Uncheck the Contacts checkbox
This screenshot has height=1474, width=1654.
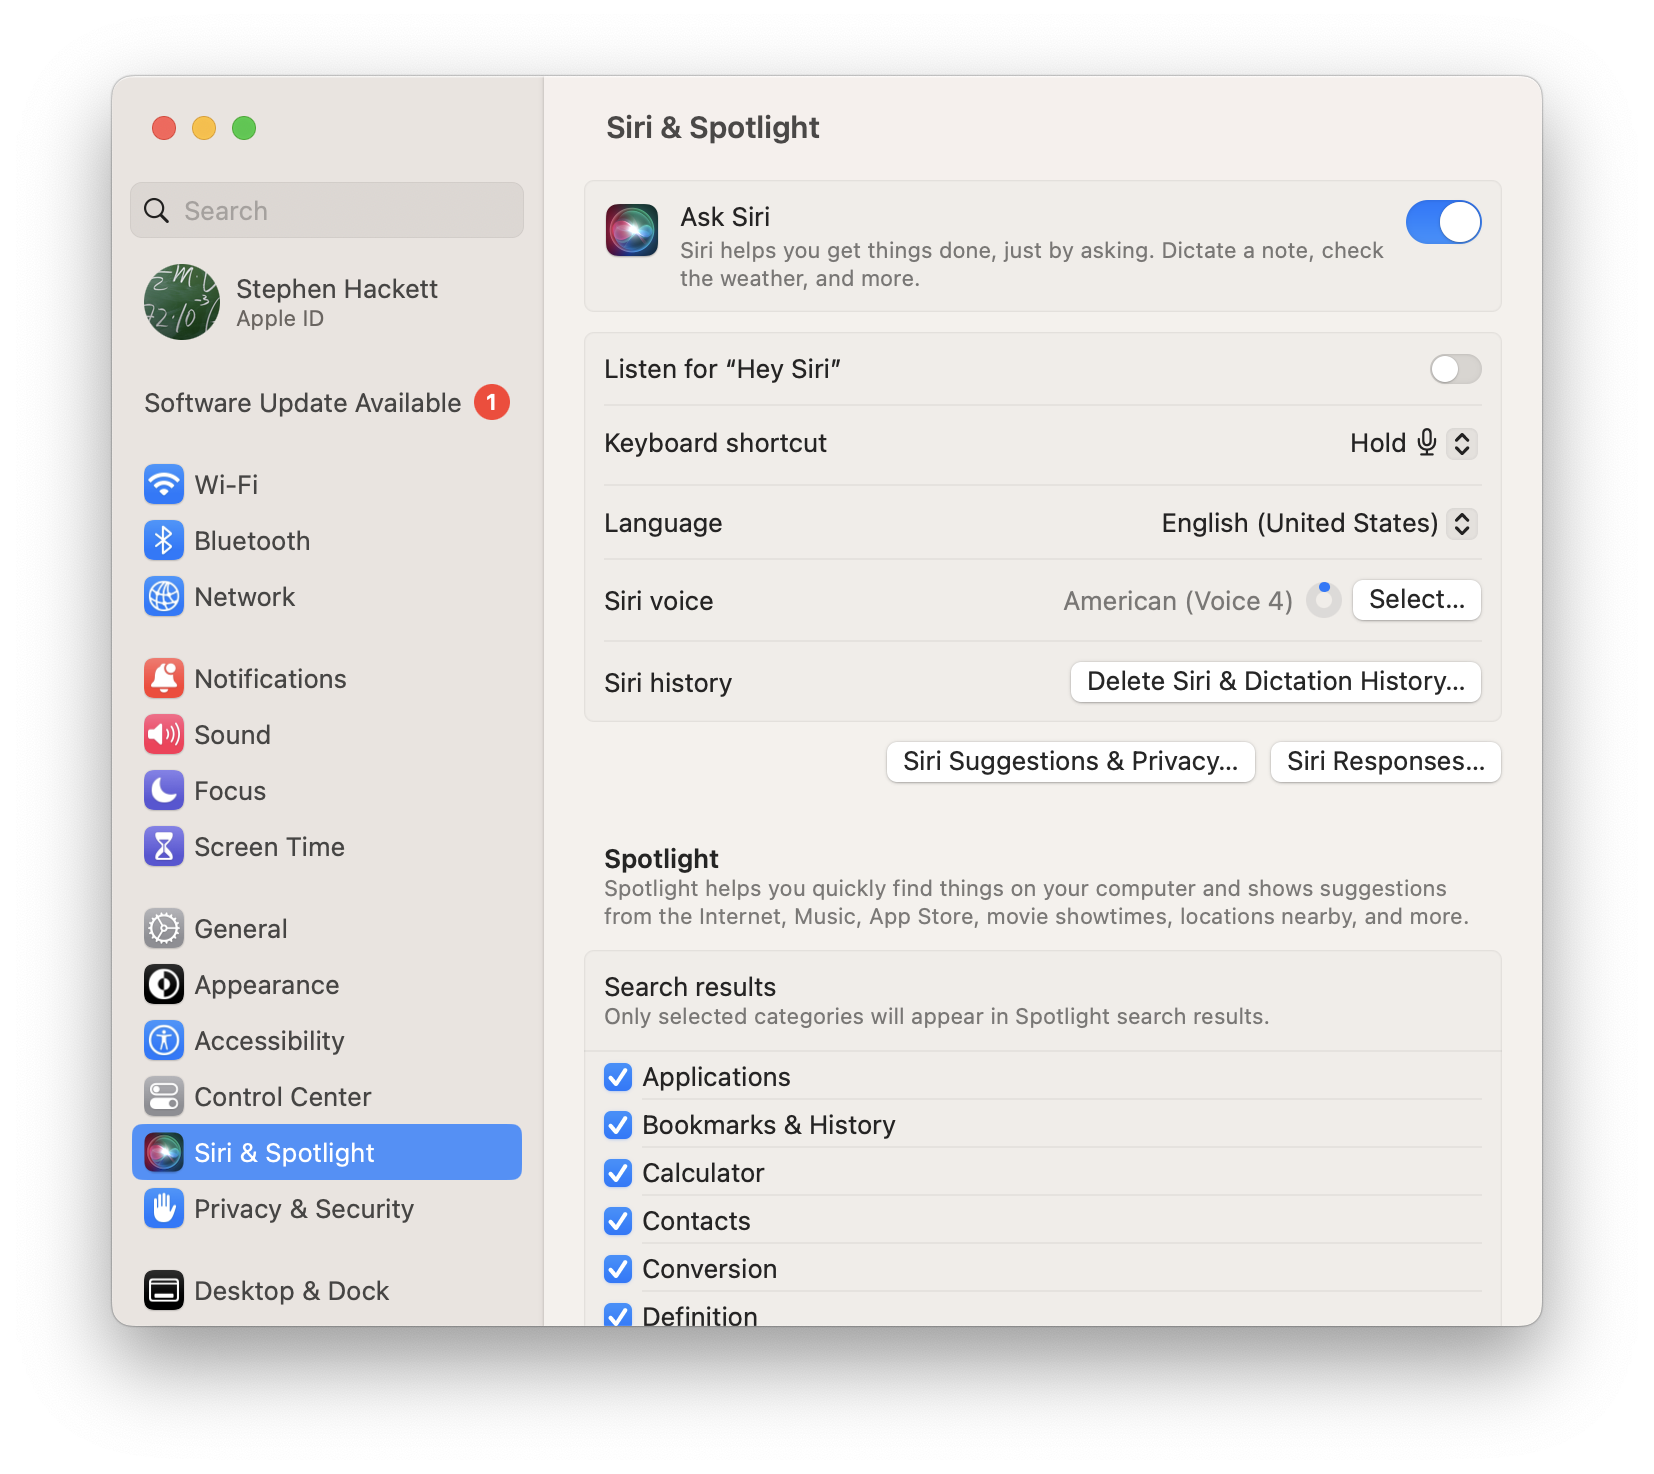tap(618, 1221)
